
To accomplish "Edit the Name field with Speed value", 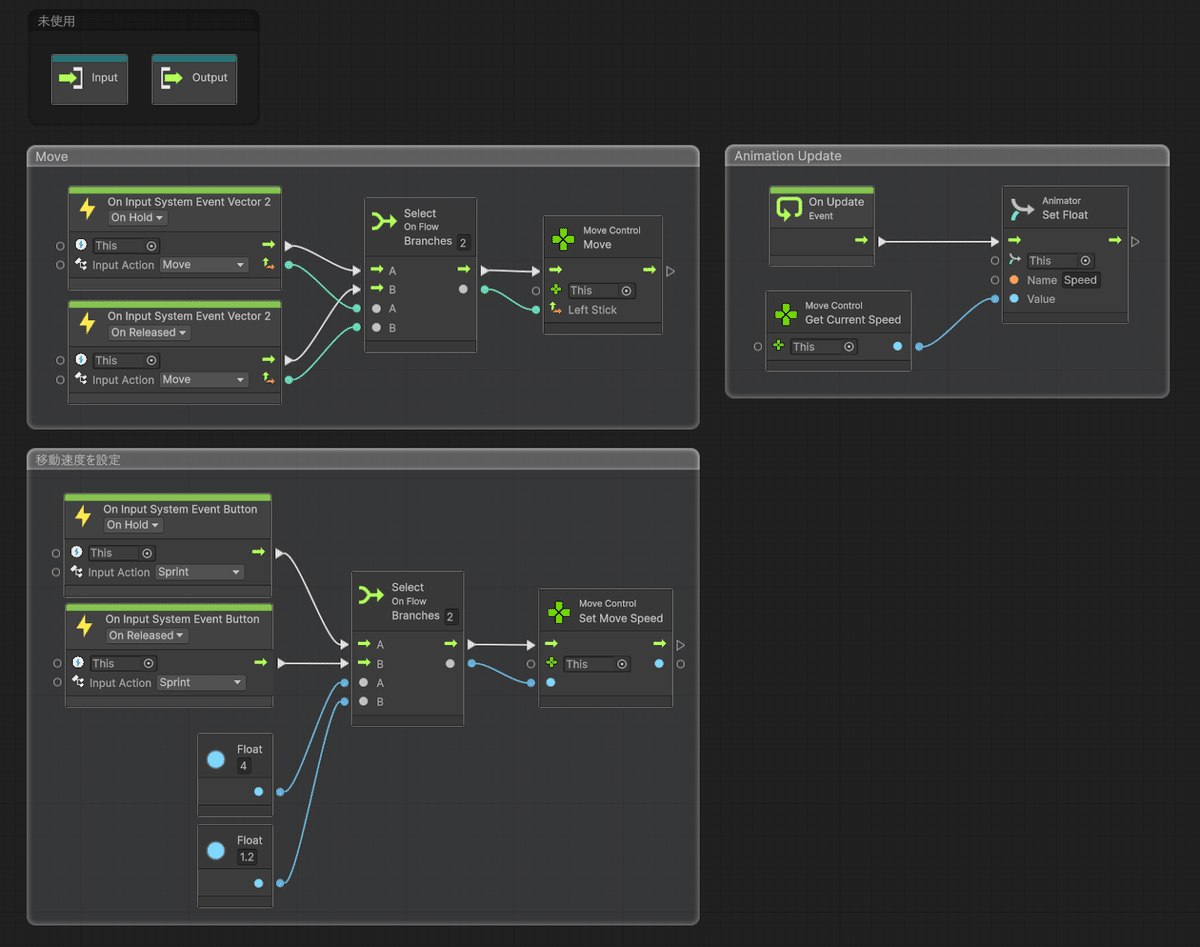I will 1080,280.
